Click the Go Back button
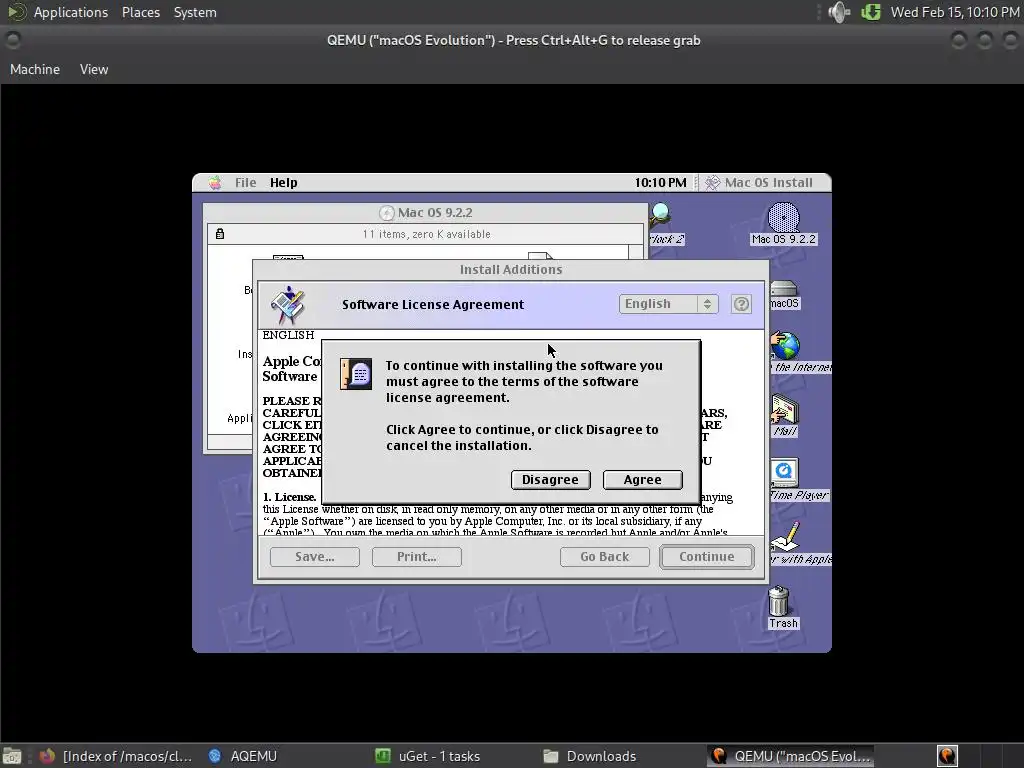1024x768 pixels. pos(605,556)
